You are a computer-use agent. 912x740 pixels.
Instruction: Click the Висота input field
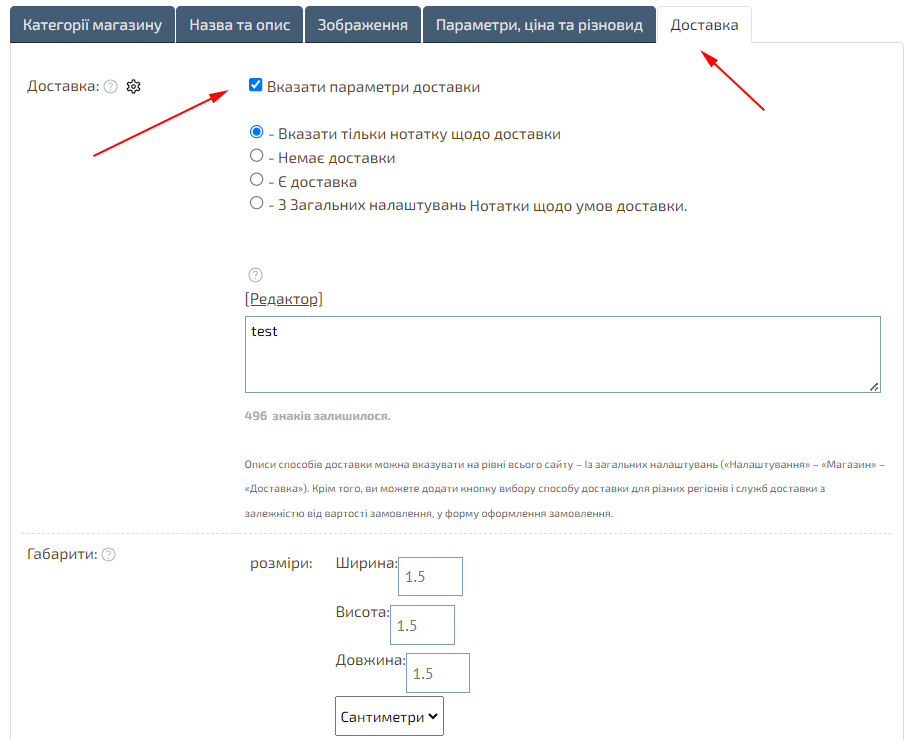click(x=423, y=625)
